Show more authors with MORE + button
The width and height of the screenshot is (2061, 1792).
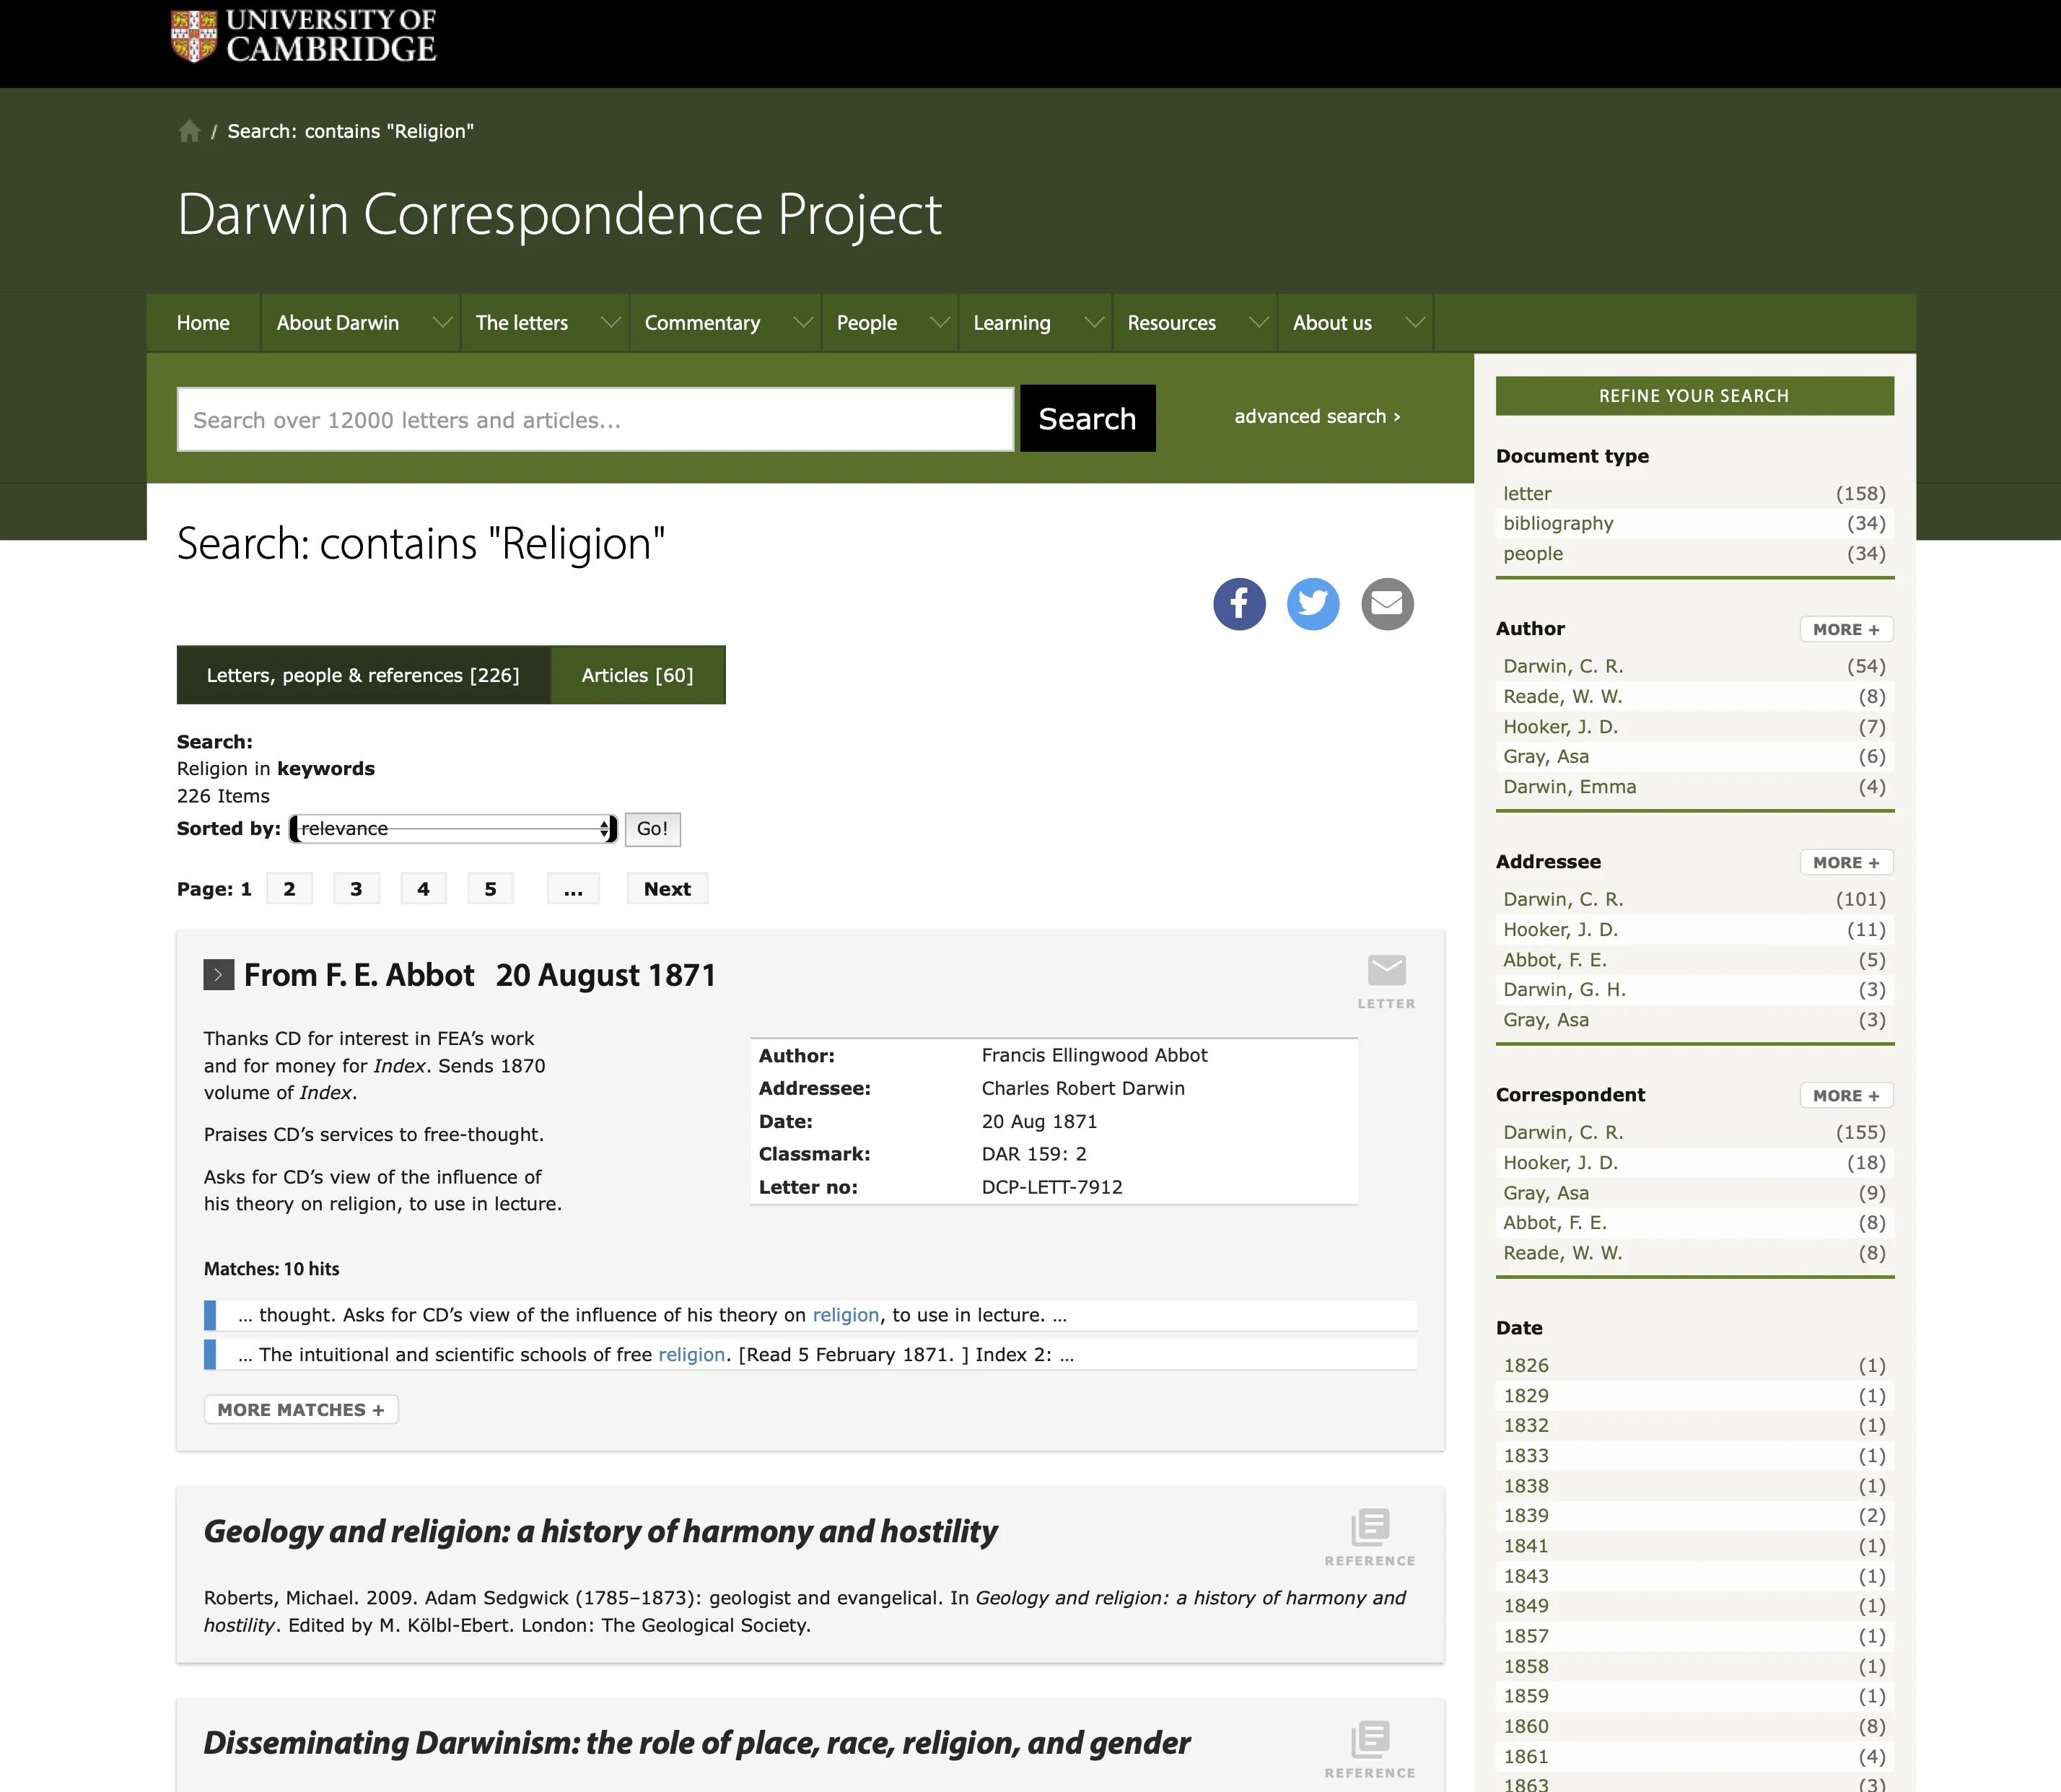(x=1846, y=629)
